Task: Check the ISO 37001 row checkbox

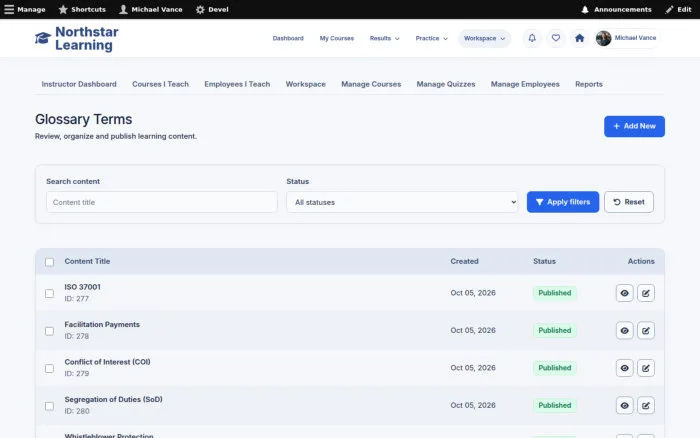Action: click(x=50, y=293)
